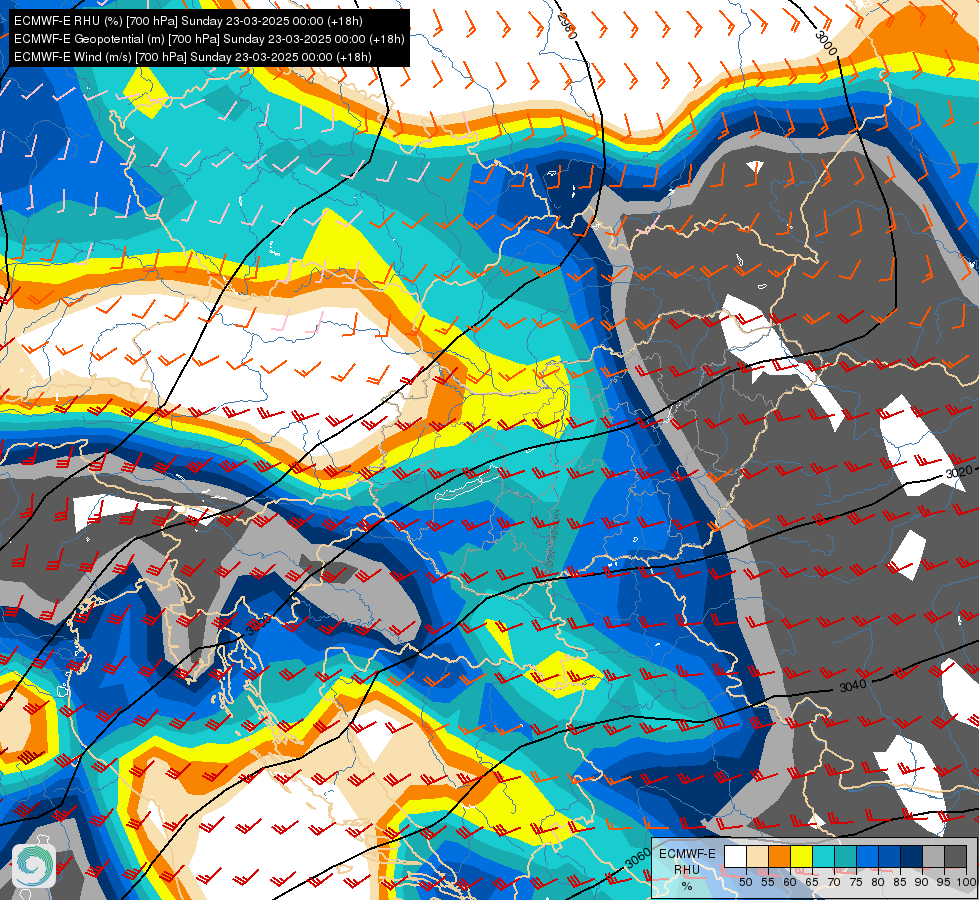Pick the teal 70-75 legend swatch
This screenshot has width=979, height=900.
845,856
